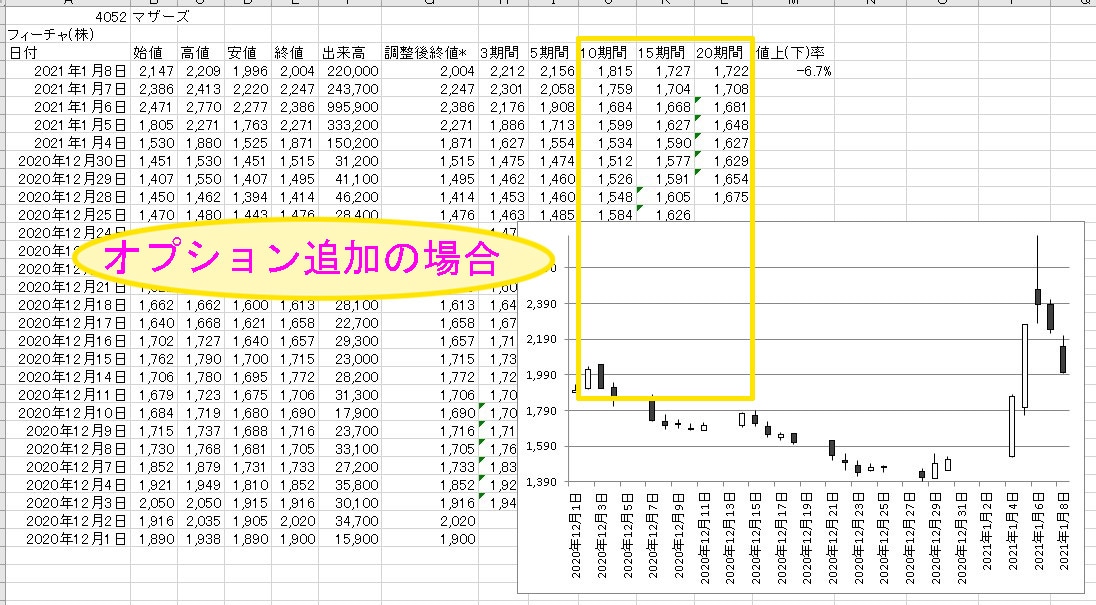1096x605 pixels.
Task: Select 15期間 value 1,704
Action: 665,89
